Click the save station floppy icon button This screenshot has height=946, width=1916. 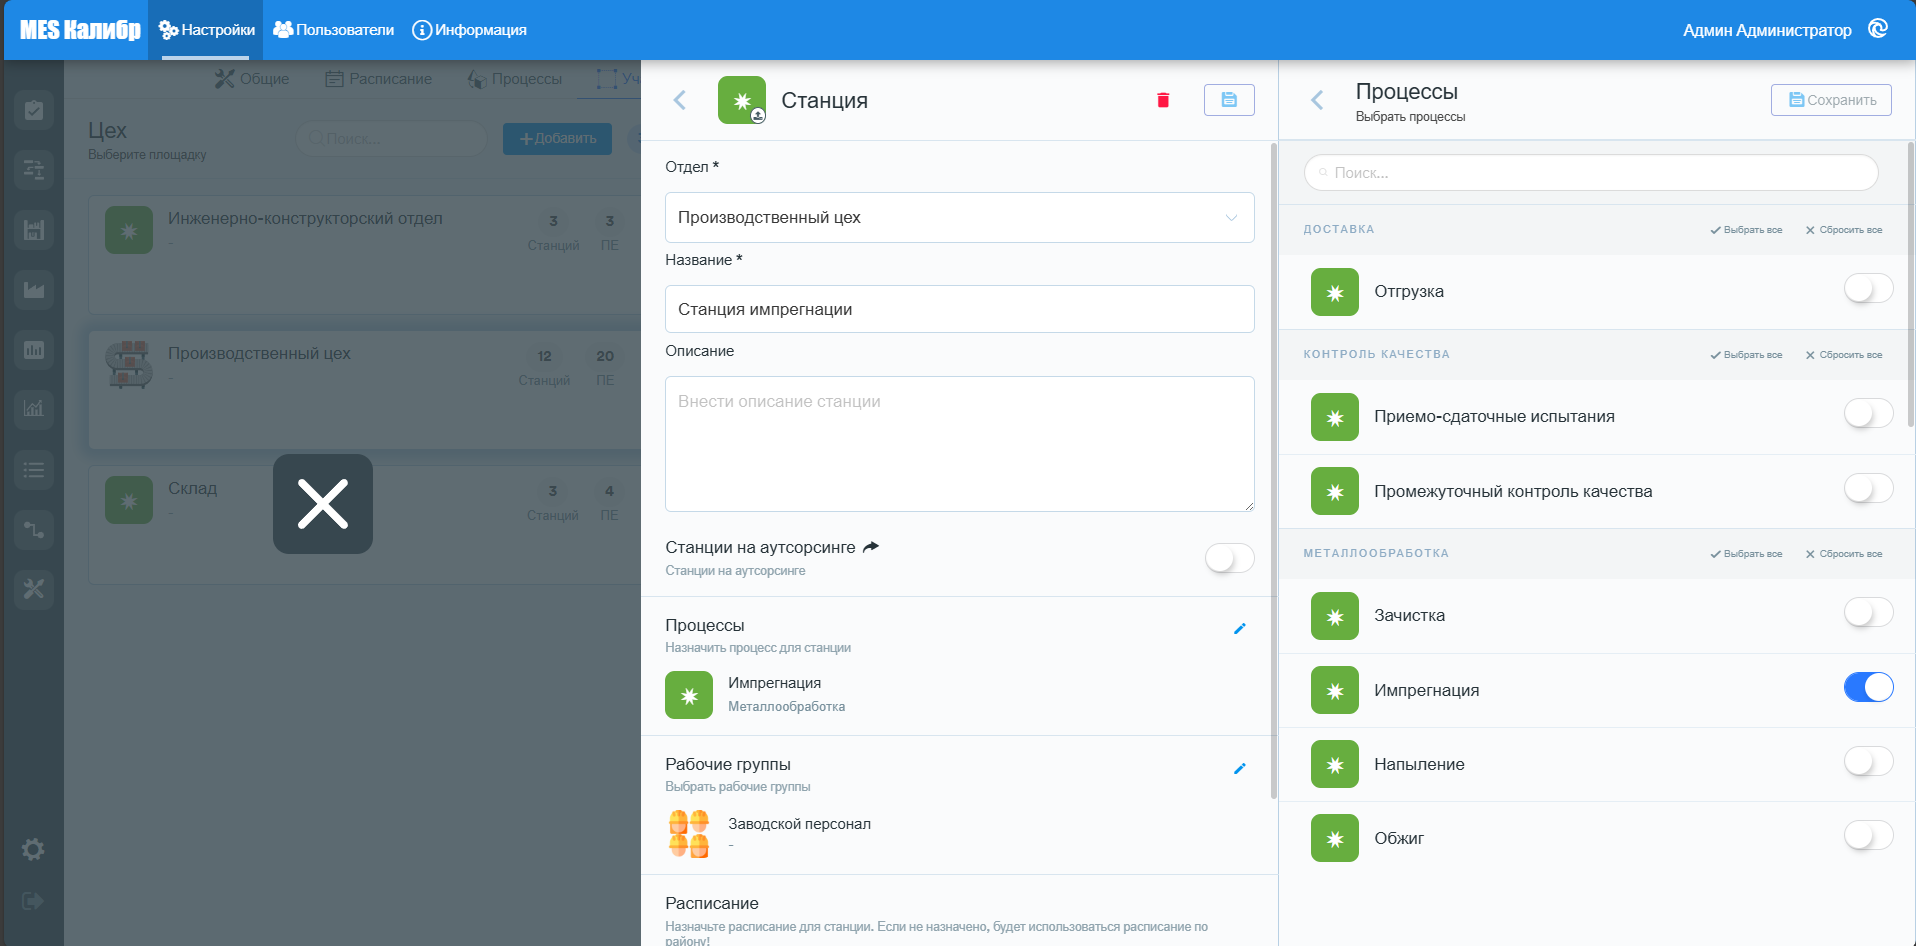click(x=1229, y=100)
